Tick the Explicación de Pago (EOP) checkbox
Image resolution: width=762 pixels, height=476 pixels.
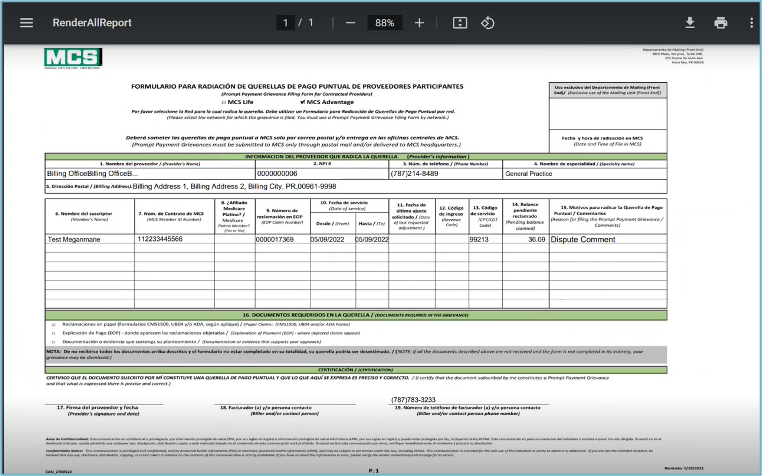pyautogui.click(x=53, y=332)
